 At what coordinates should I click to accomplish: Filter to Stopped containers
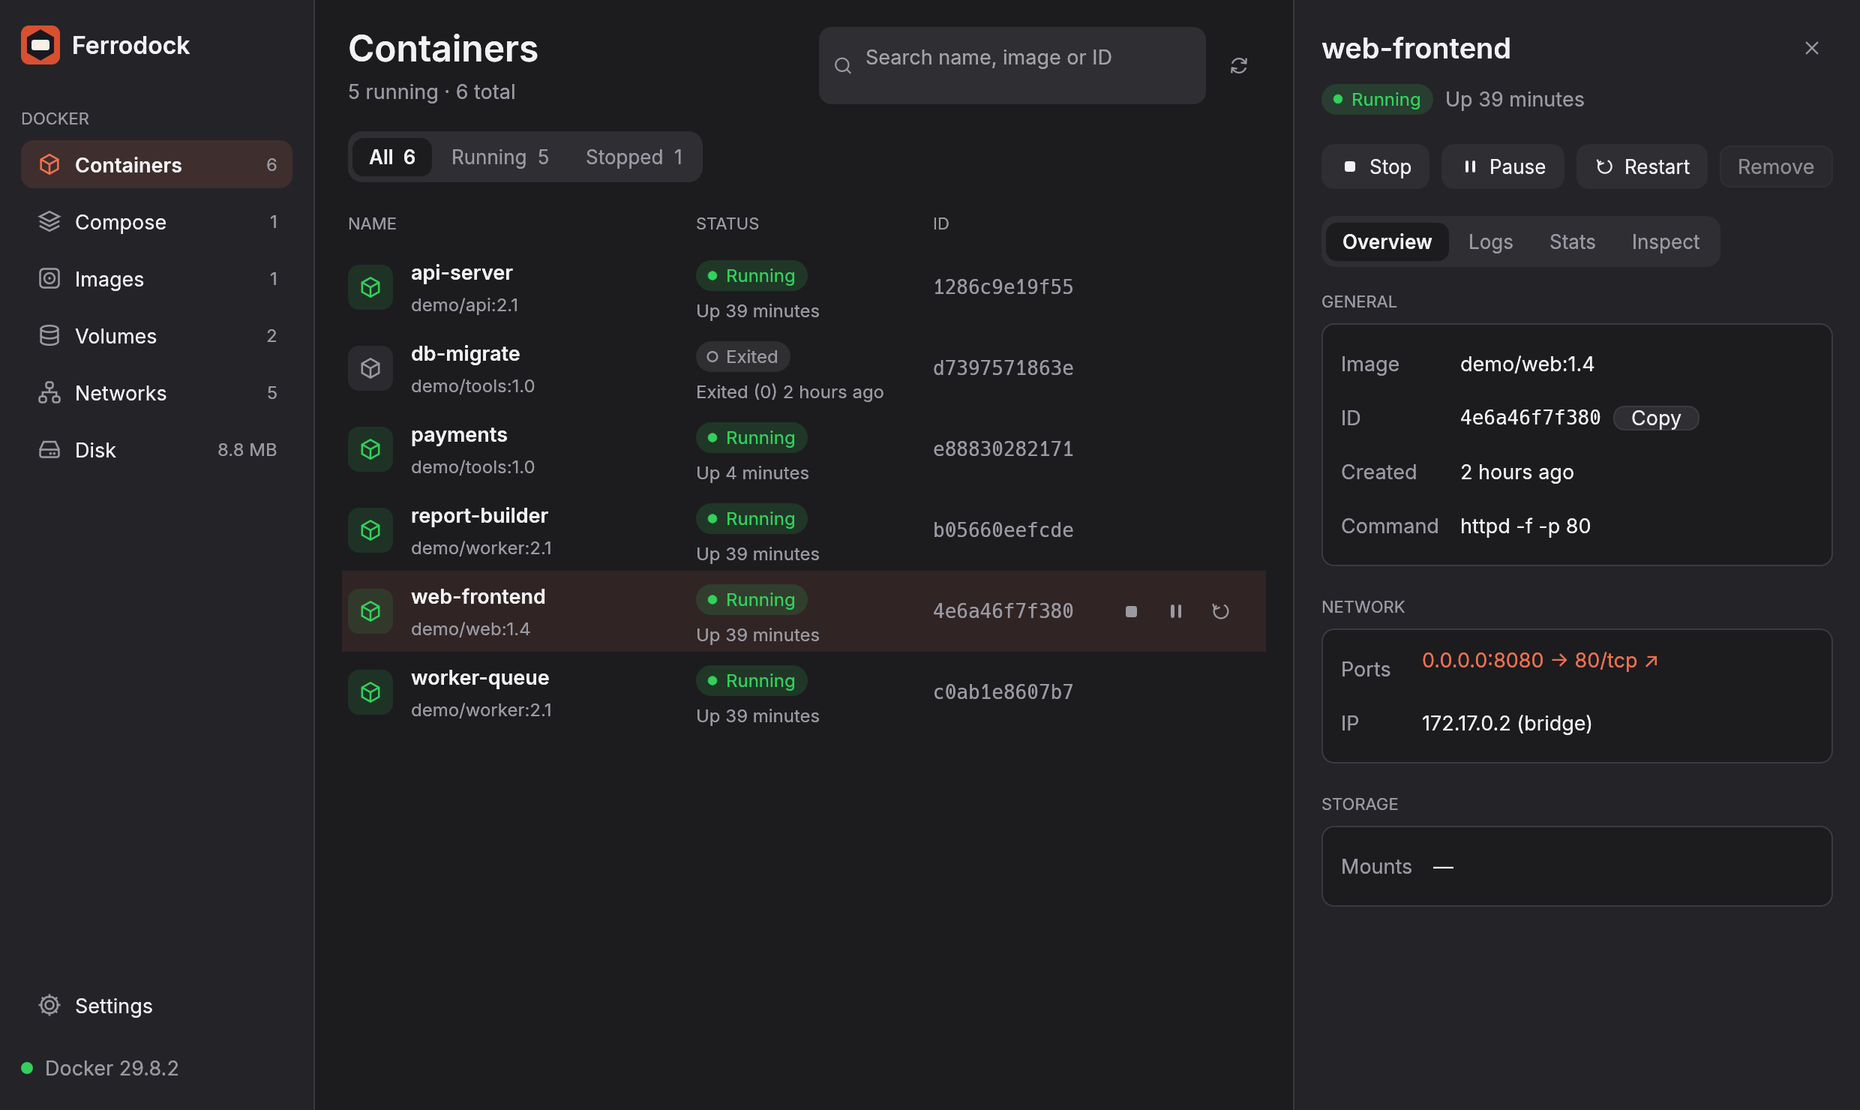click(634, 157)
